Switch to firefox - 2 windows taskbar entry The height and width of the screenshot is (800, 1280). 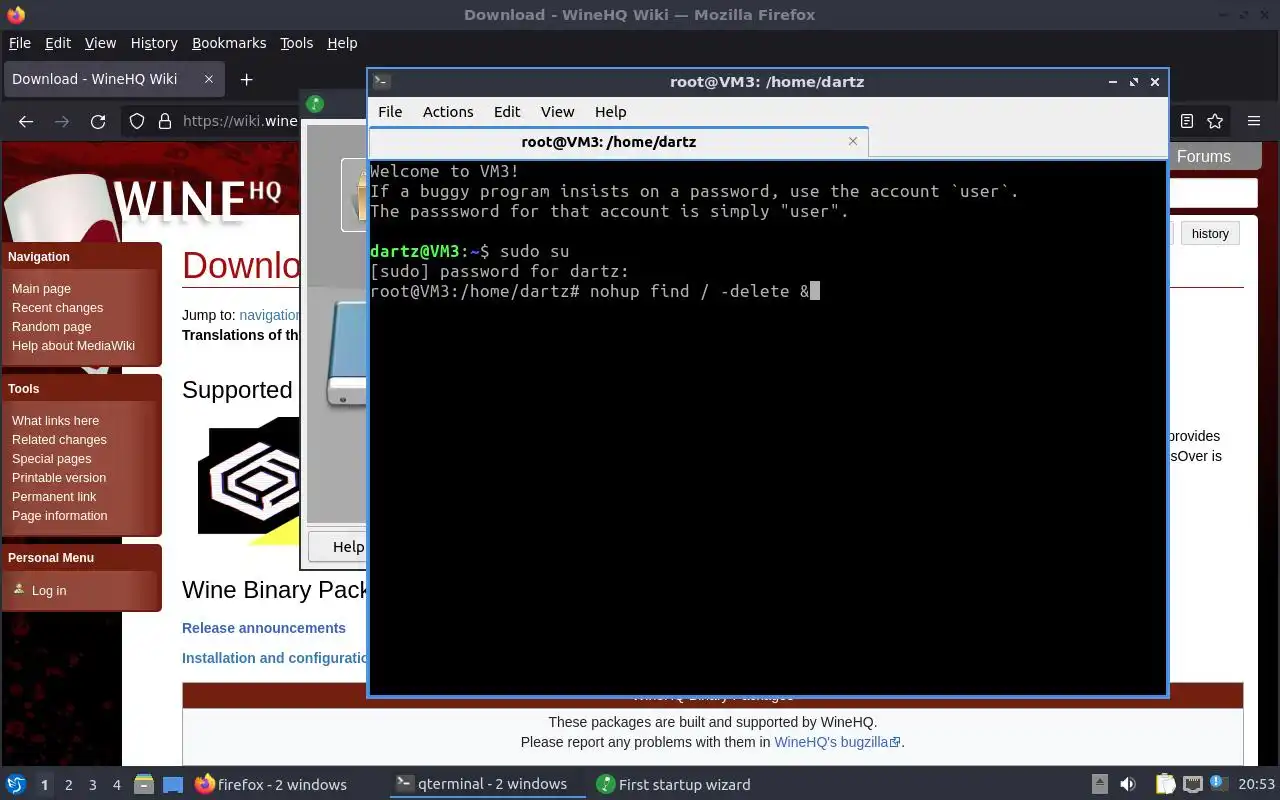click(x=270, y=784)
